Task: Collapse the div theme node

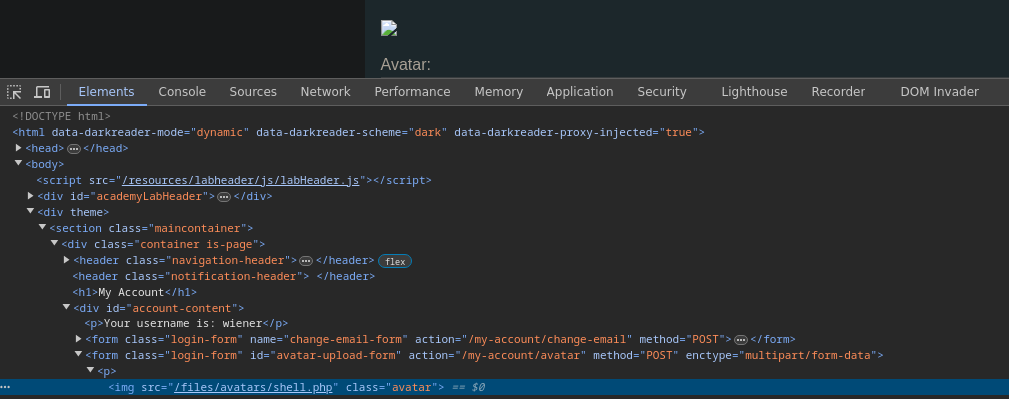Action: [x=30, y=211]
